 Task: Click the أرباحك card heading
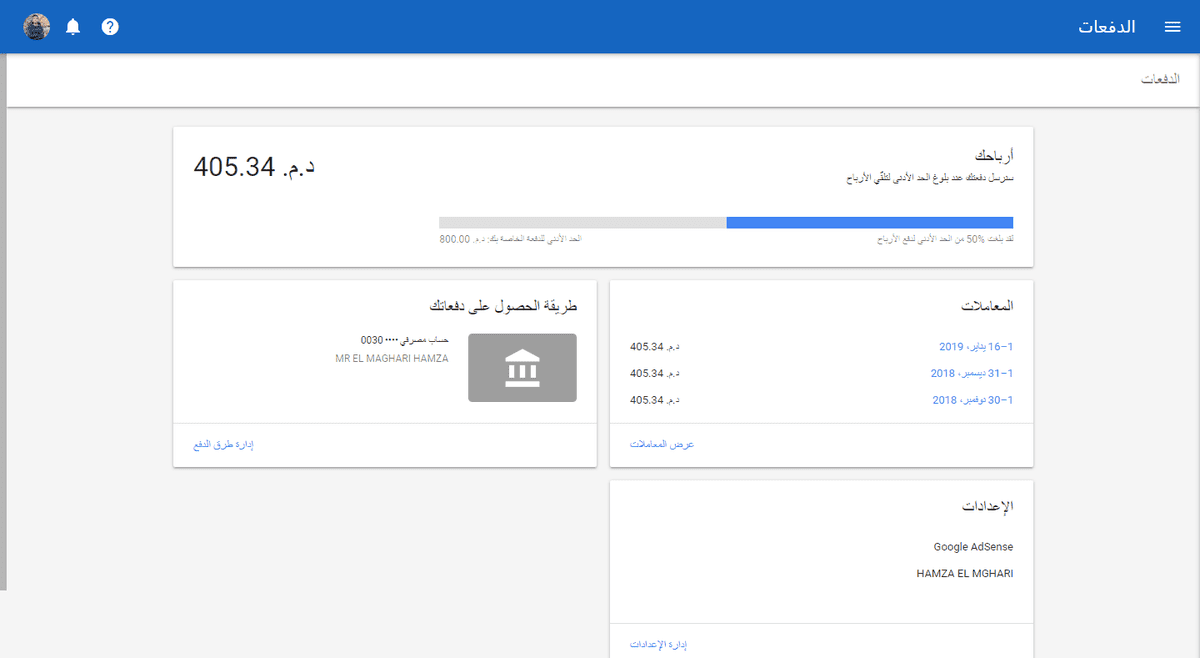(x=995, y=157)
